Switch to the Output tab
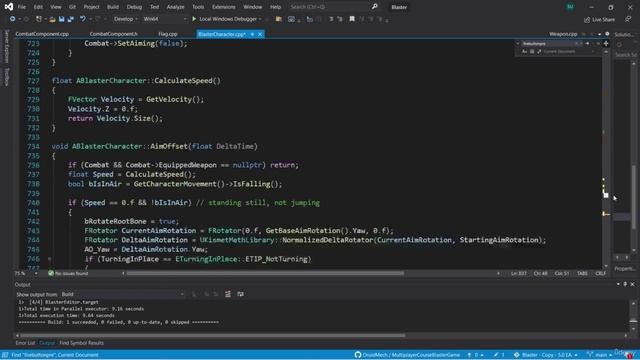The width and height of the screenshot is (640, 360). (47, 343)
